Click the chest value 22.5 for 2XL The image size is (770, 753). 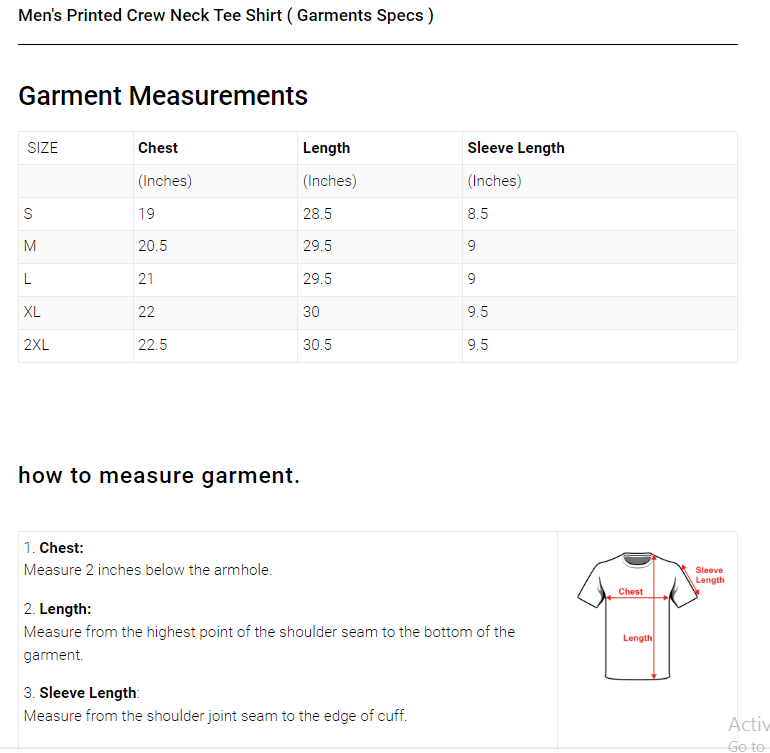152,345
